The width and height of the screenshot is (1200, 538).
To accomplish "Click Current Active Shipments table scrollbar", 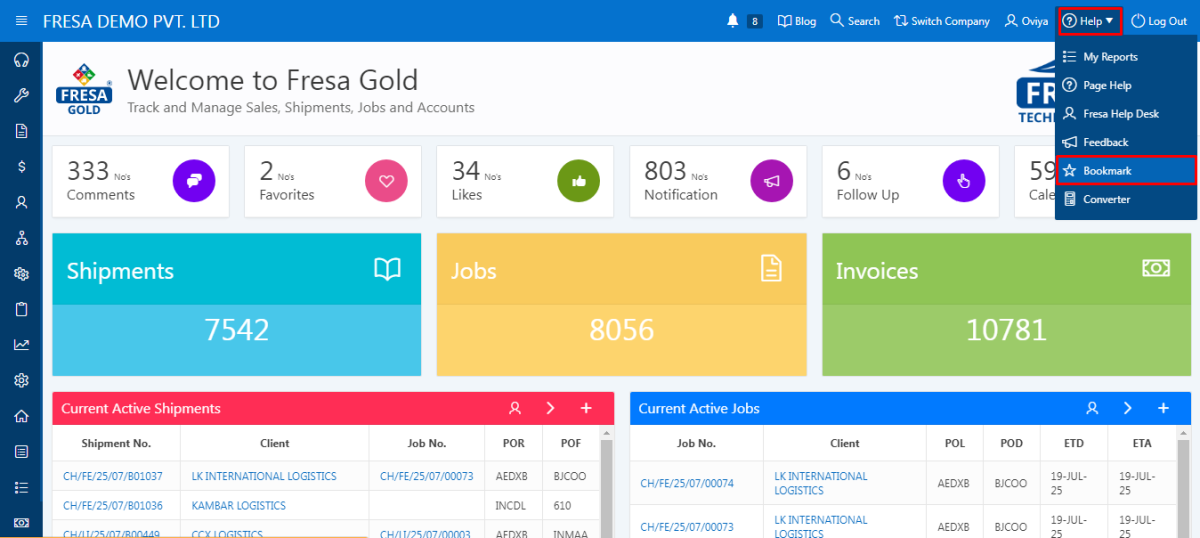I will pyautogui.click(x=606, y=483).
